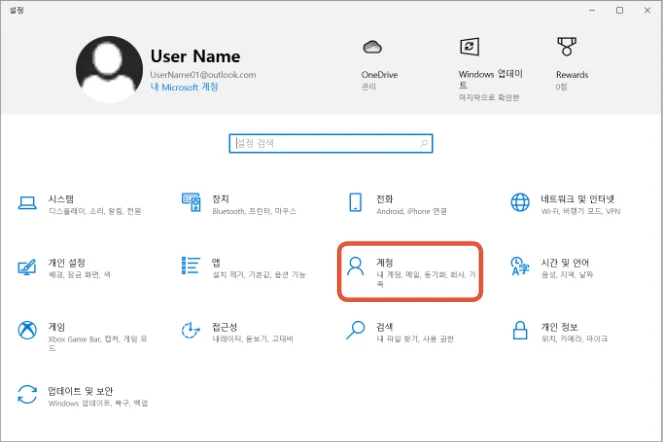Open the 게임 Xbox icon
The image size is (663, 442).
tap(27, 330)
